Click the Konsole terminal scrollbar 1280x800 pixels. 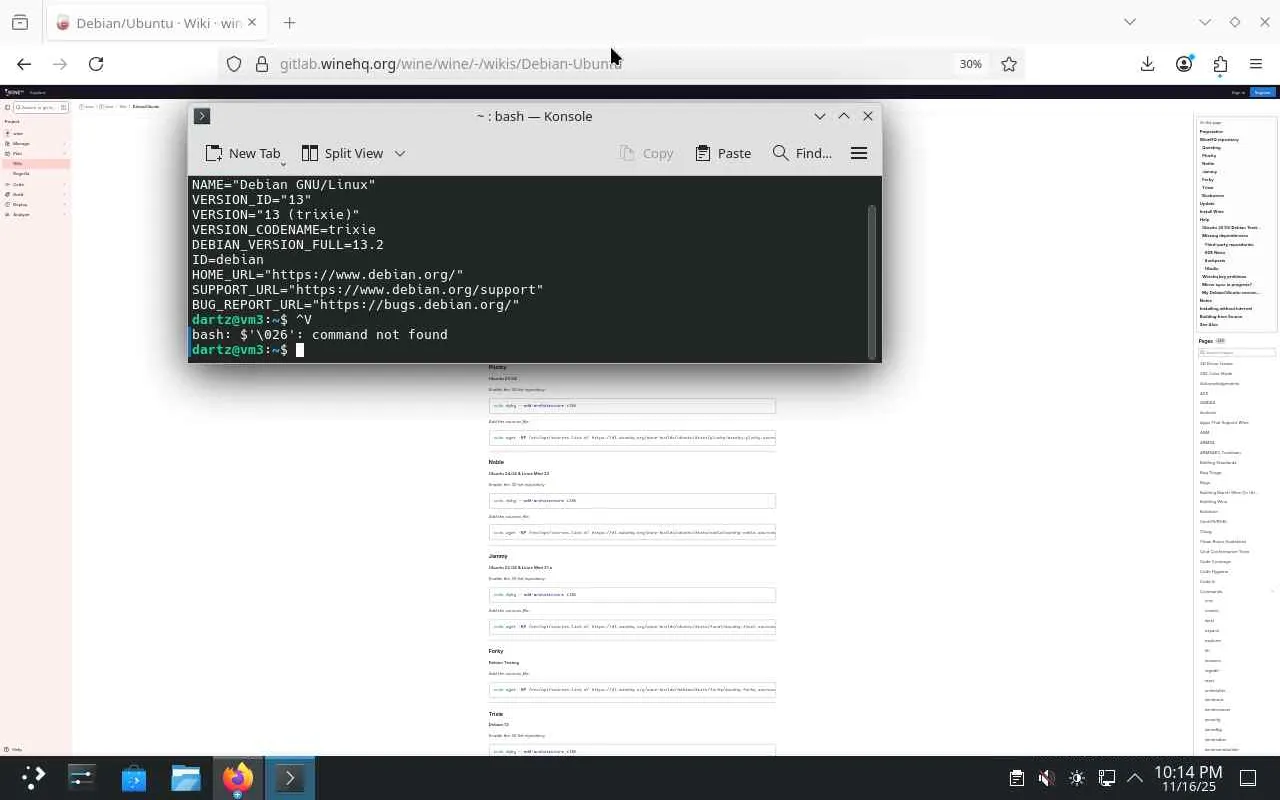click(873, 282)
